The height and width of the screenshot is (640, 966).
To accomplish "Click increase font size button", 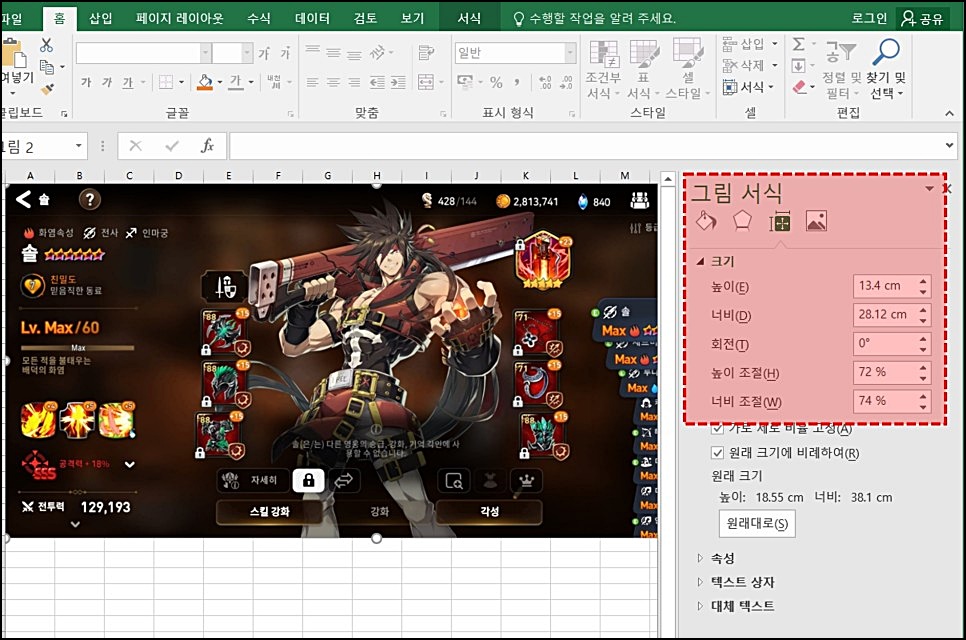I will point(264,54).
